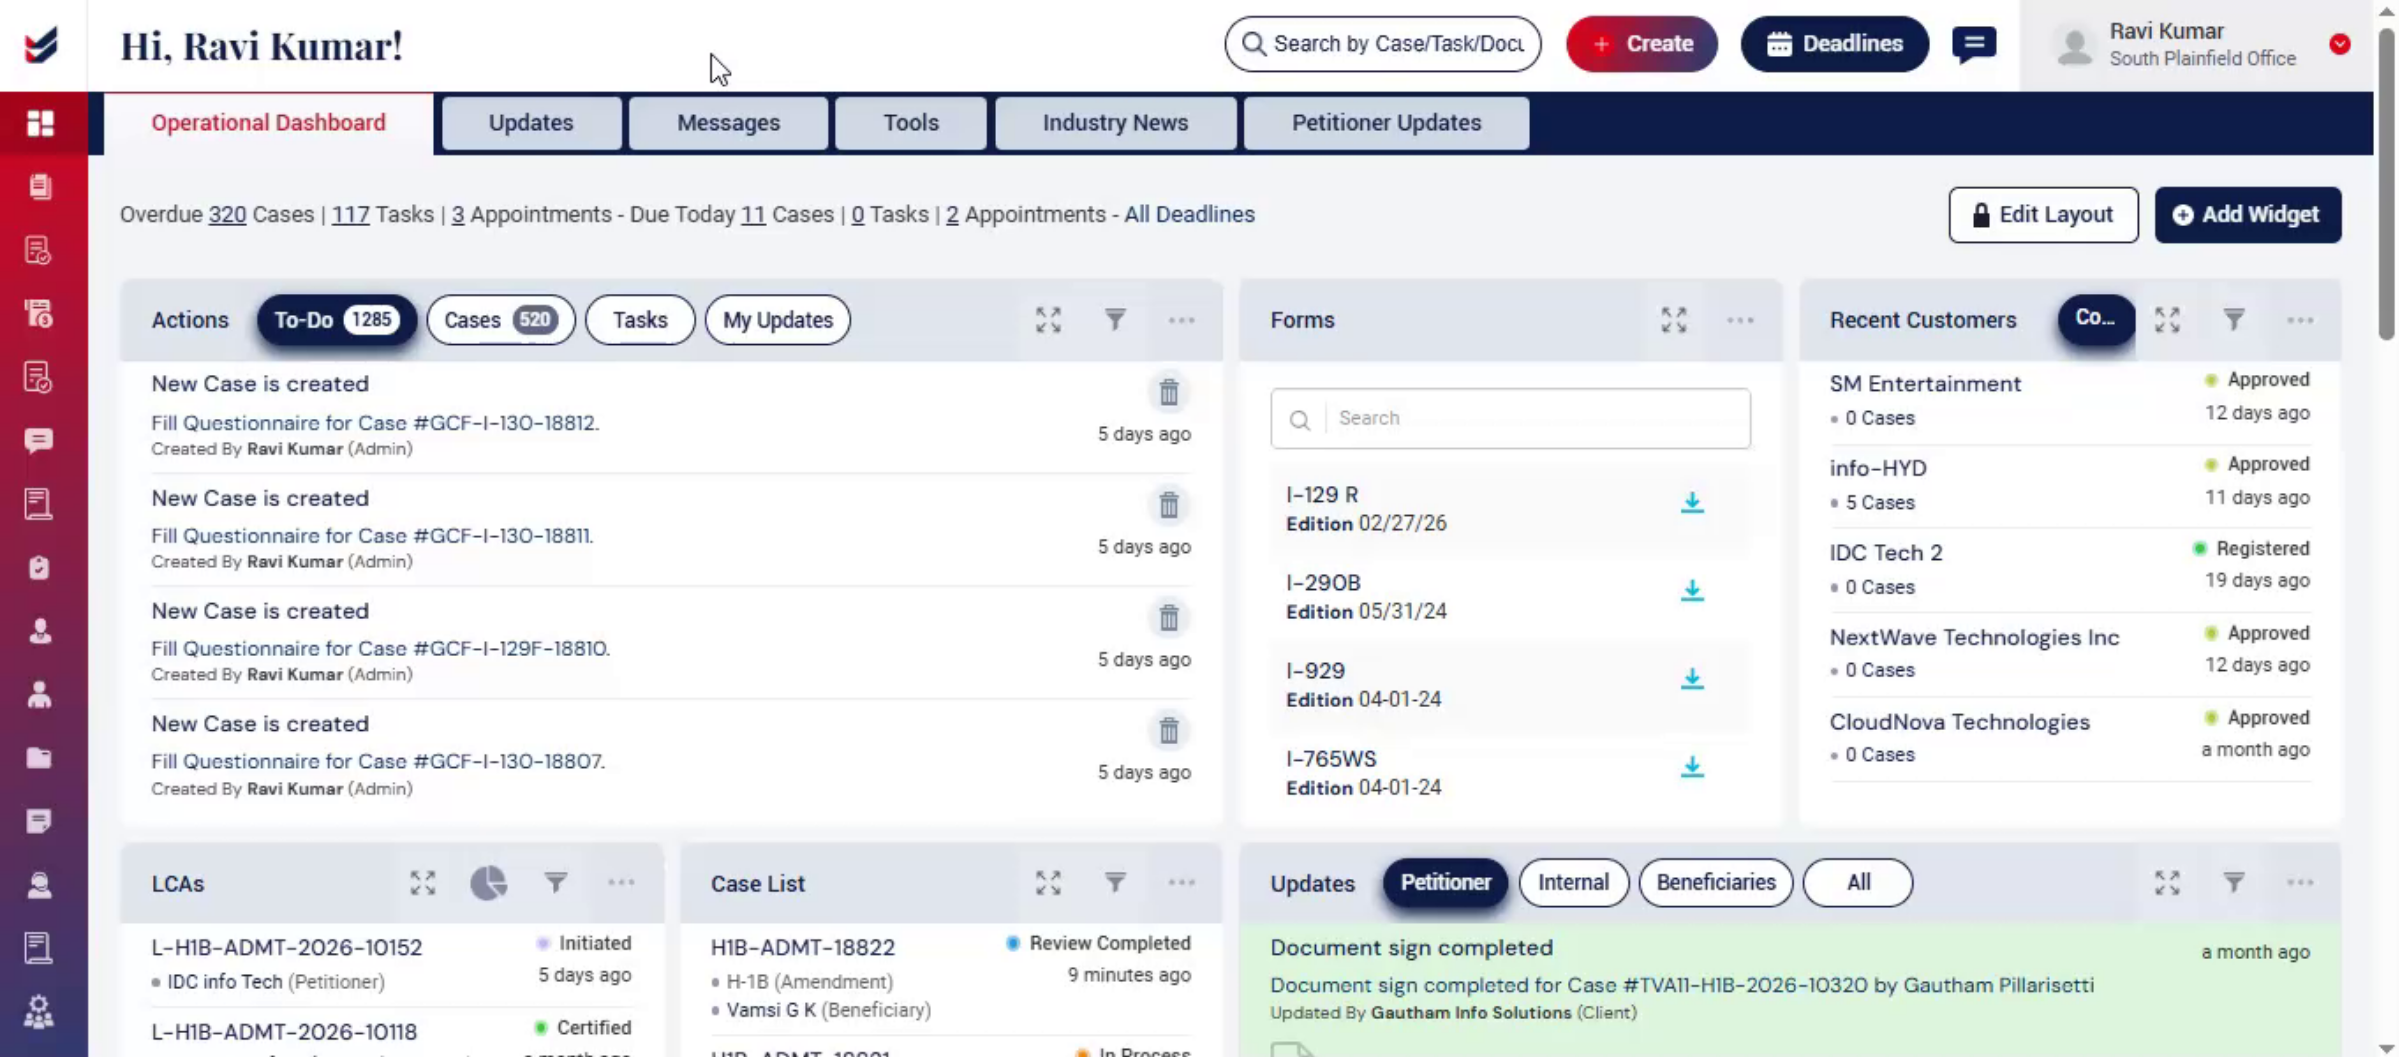The width and height of the screenshot is (2399, 1057).
Task: Expand the Case List widget
Action: pos(1048,883)
